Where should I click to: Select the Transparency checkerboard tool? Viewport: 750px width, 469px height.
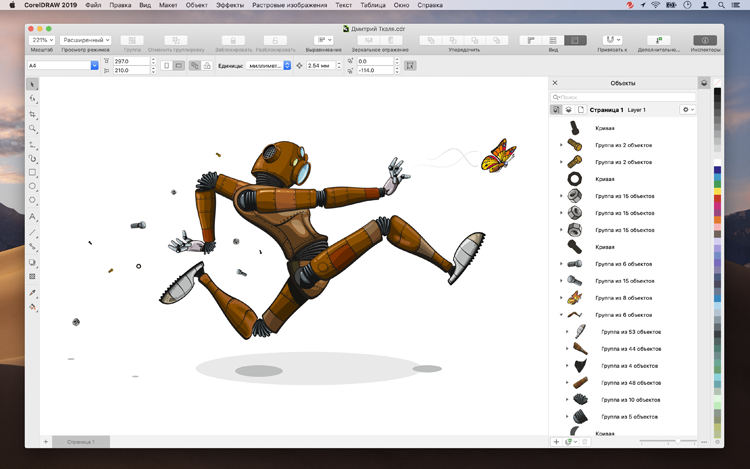click(x=32, y=276)
